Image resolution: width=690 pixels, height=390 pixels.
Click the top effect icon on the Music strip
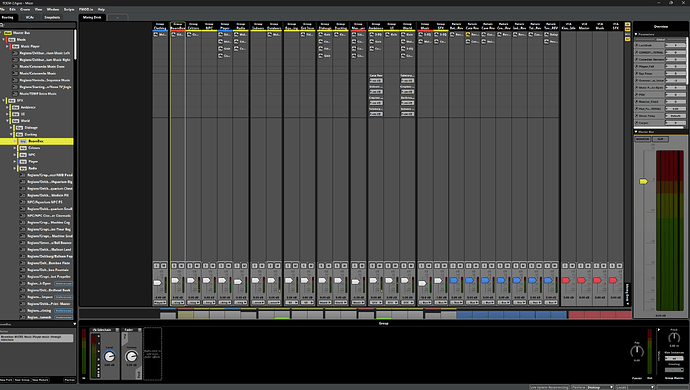421,34
